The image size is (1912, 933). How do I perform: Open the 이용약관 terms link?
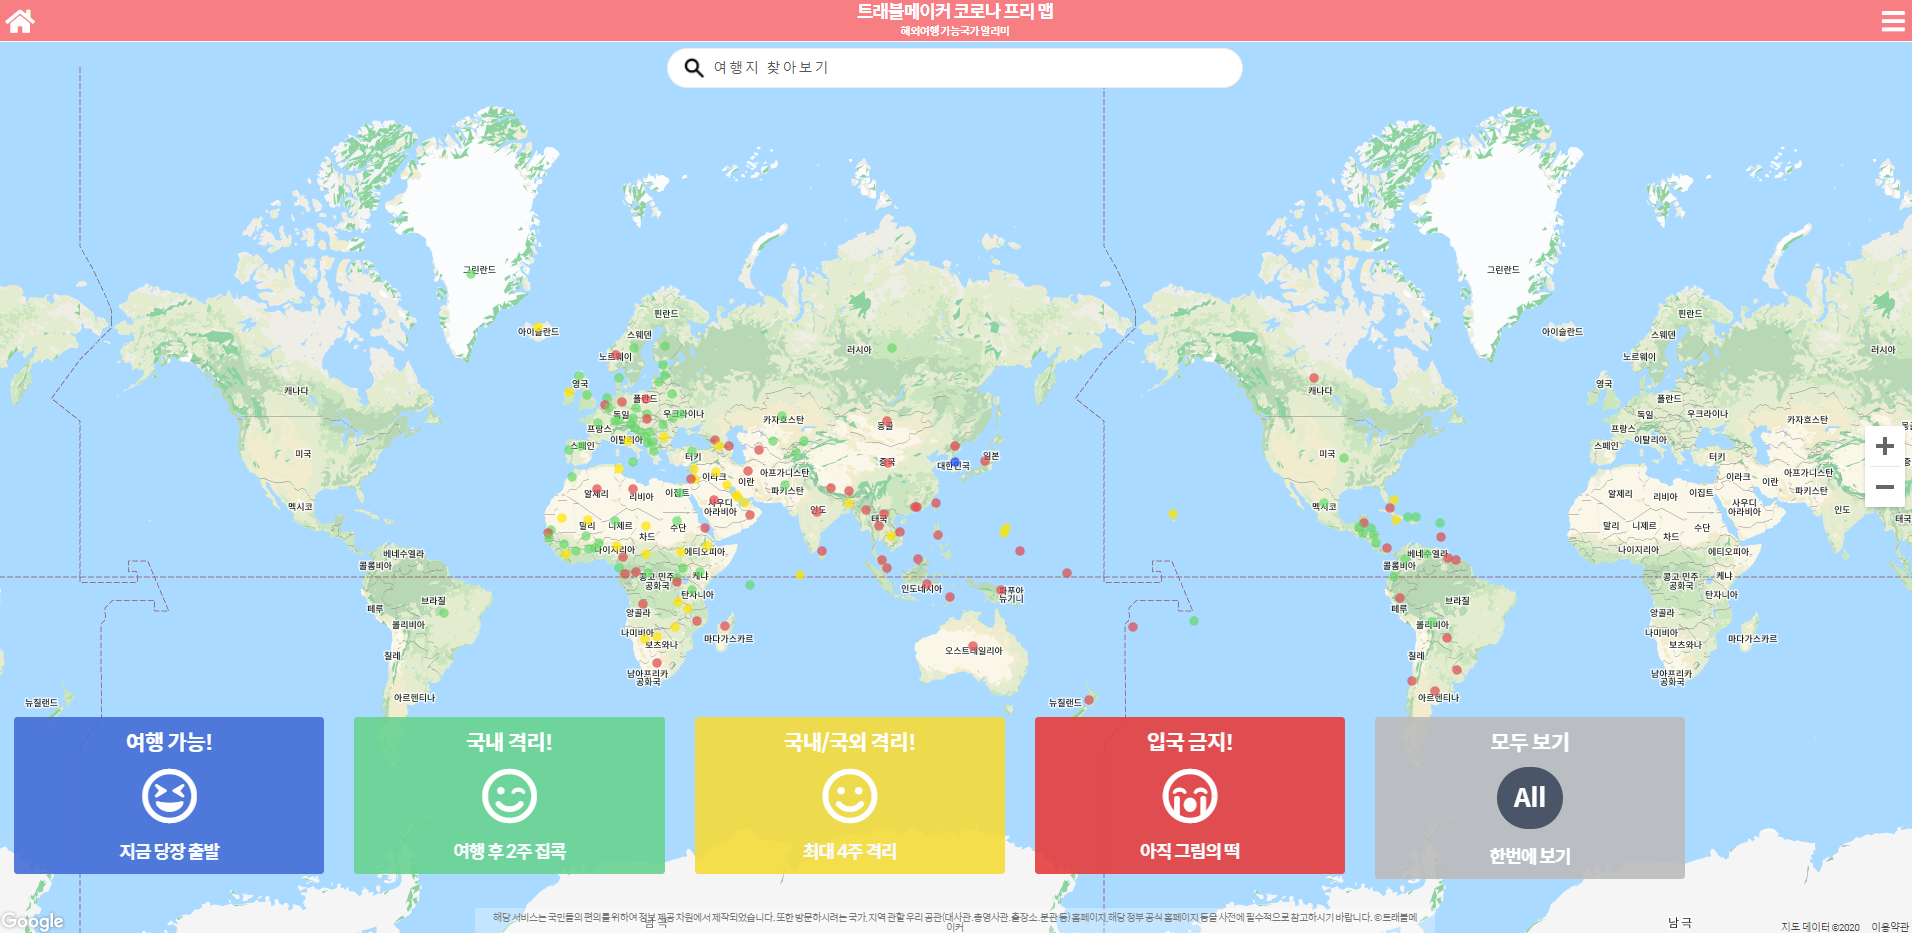click(x=1890, y=927)
